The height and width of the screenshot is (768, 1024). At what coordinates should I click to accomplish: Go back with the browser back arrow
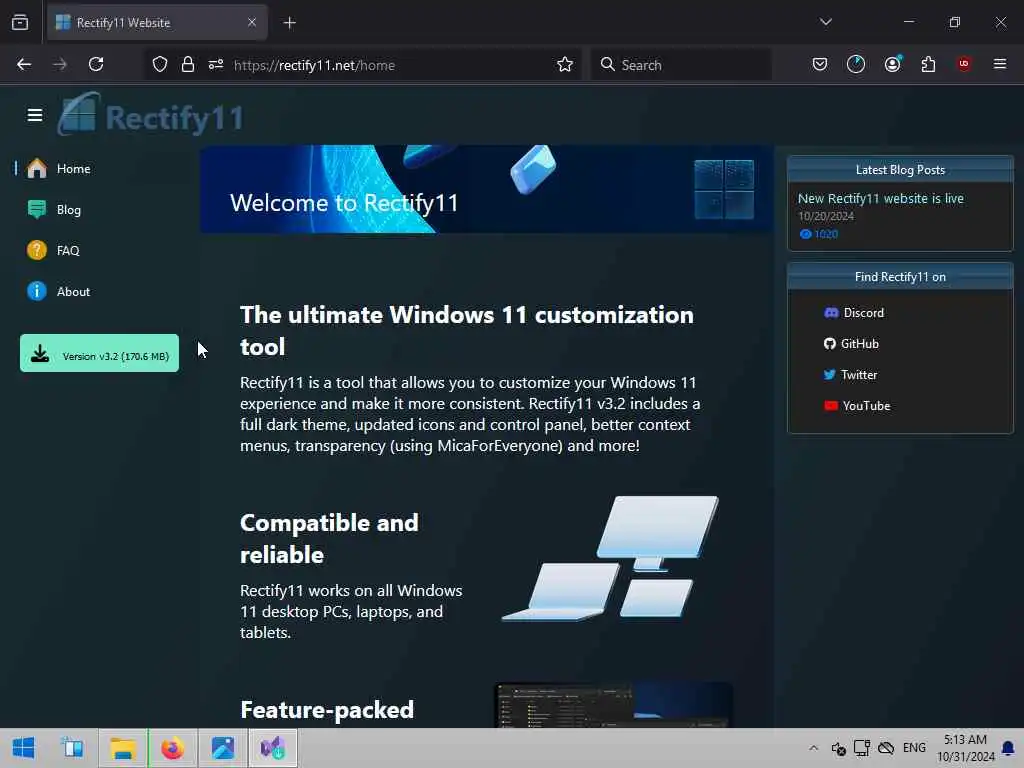[24, 64]
